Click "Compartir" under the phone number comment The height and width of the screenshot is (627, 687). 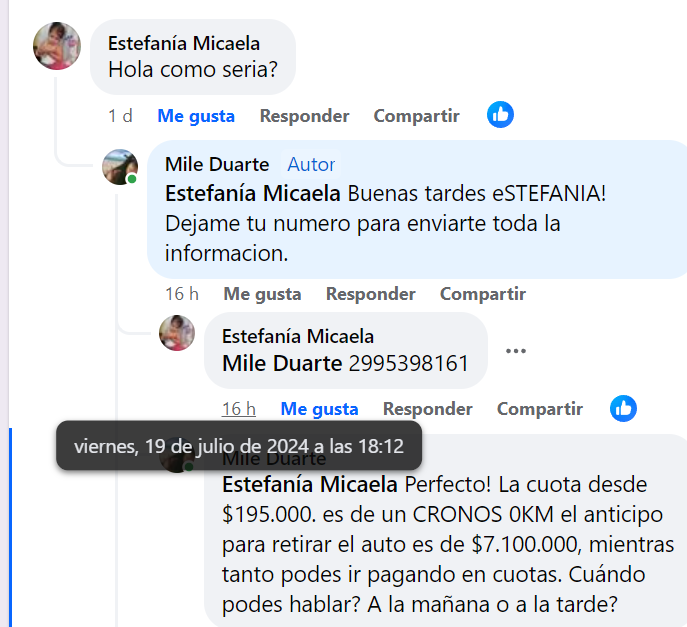tap(539, 409)
